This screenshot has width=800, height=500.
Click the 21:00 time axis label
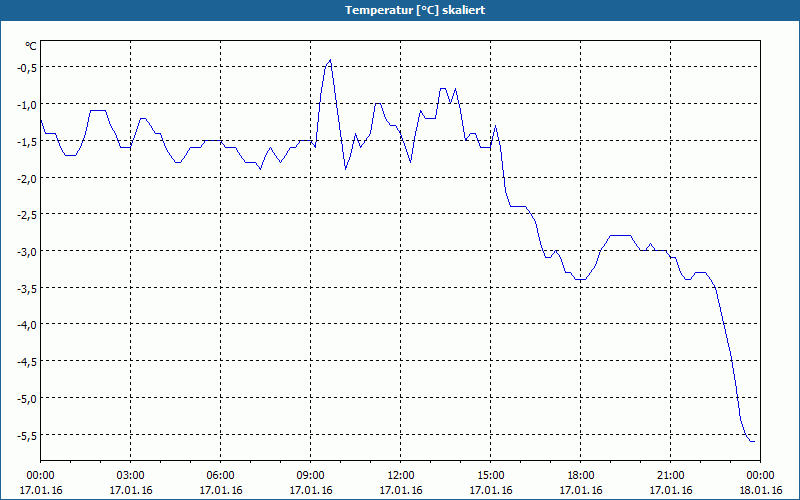(x=670, y=476)
